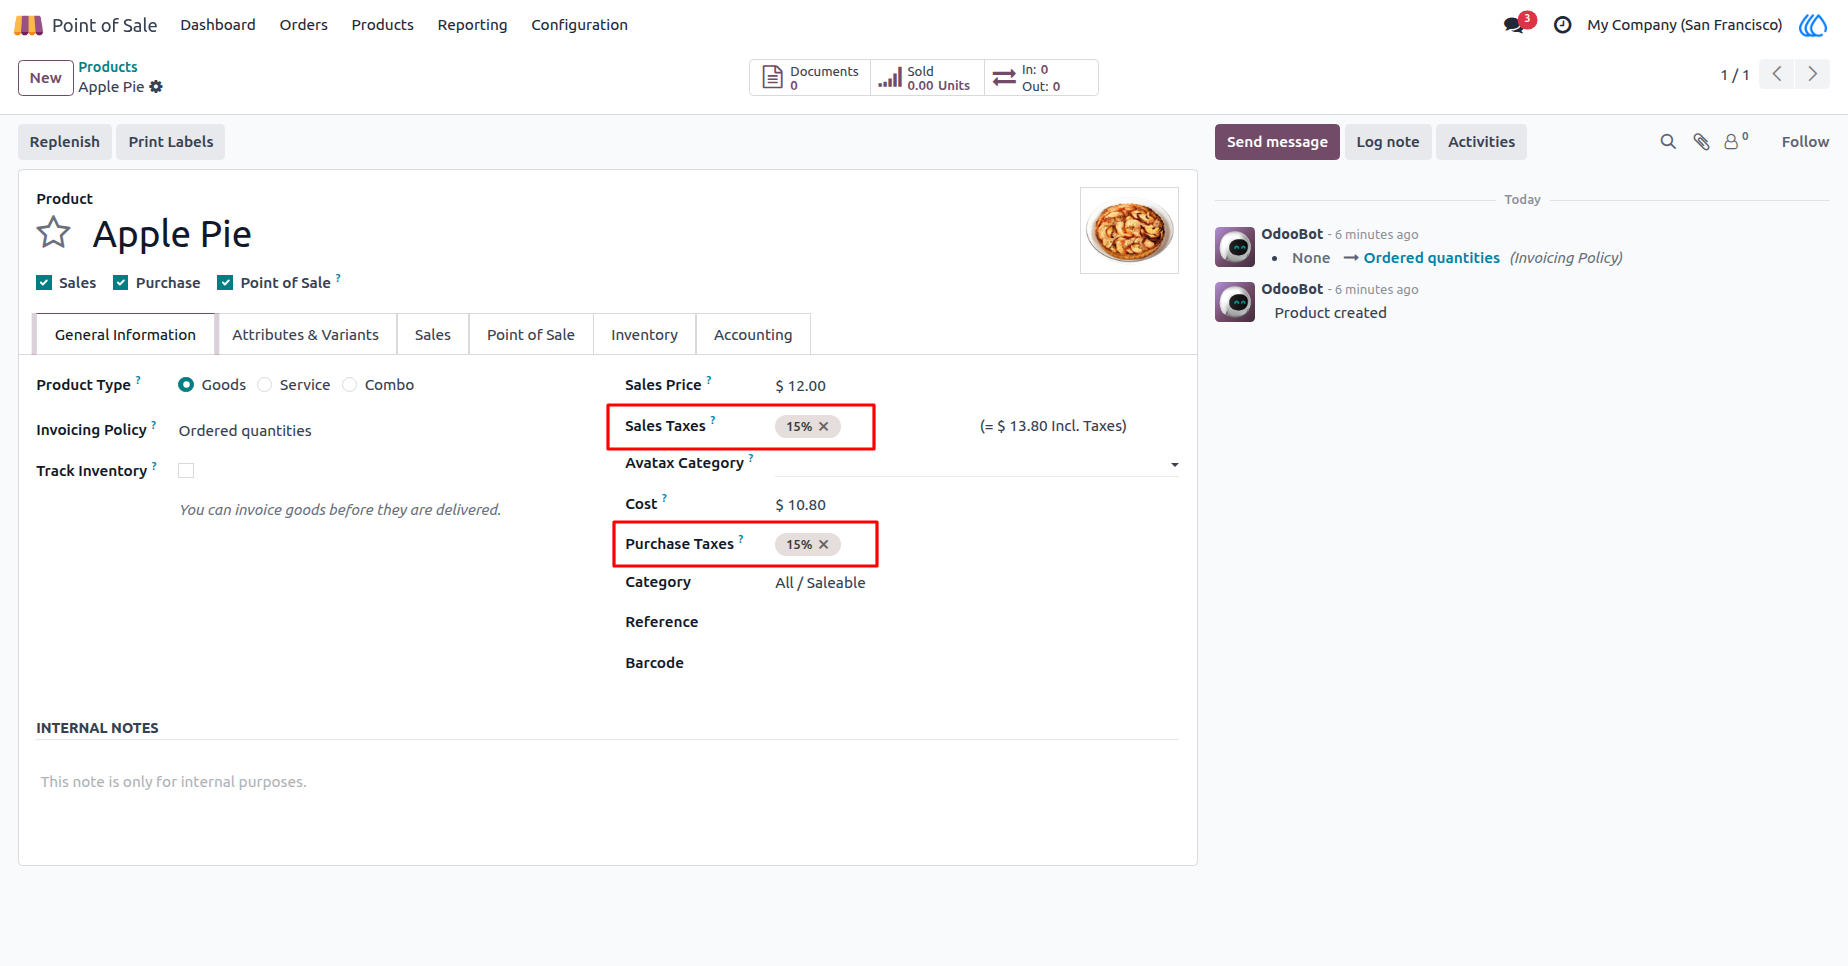Click Print Labels button

coord(171,142)
